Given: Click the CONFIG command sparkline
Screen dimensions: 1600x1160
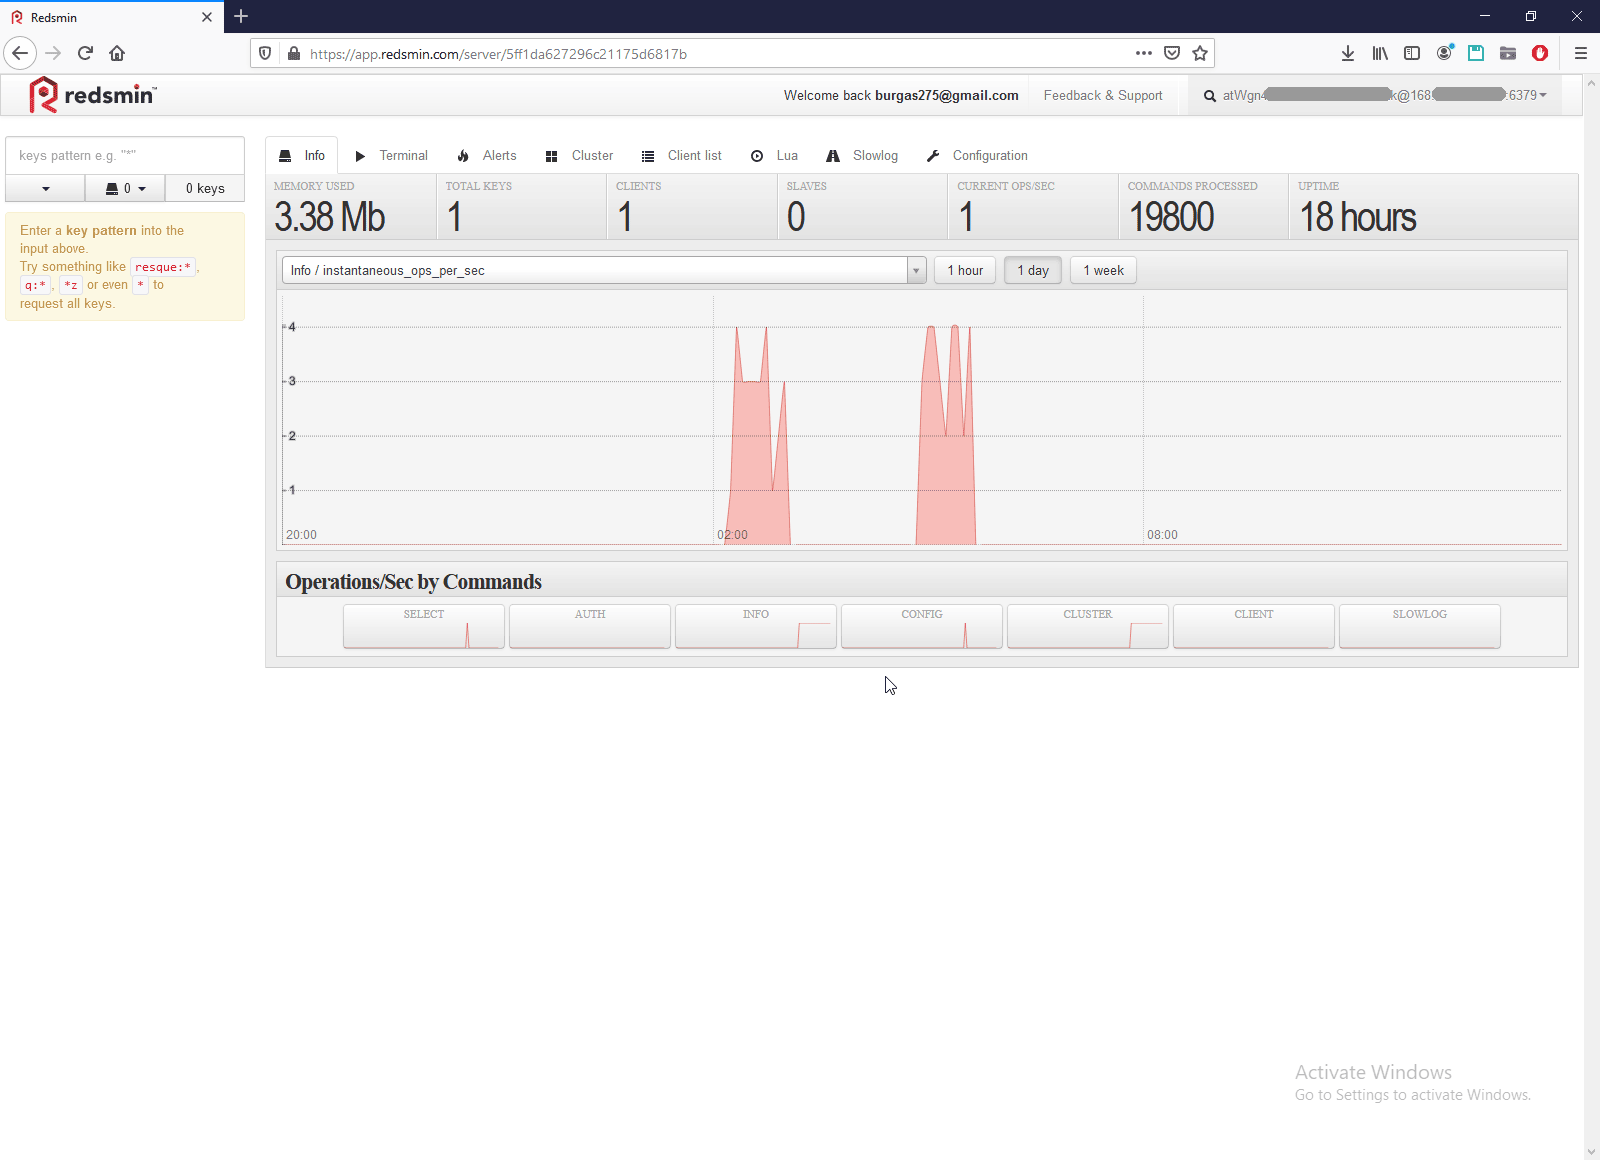Looking at the screenshot, I should (x=922, y=626).
